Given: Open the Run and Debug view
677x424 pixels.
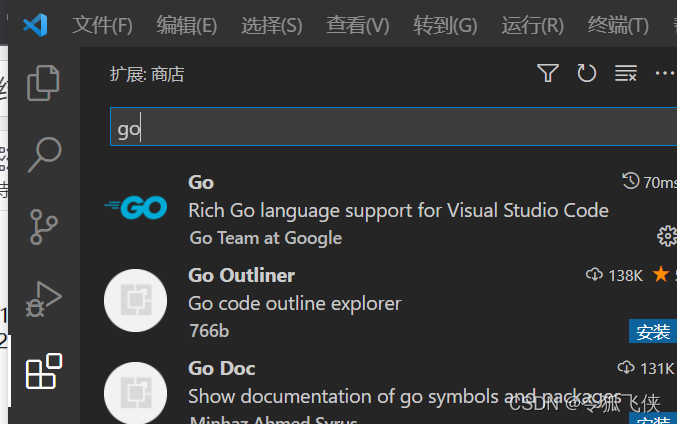Looking at the screenshot, I should click(x=44, y=299).
